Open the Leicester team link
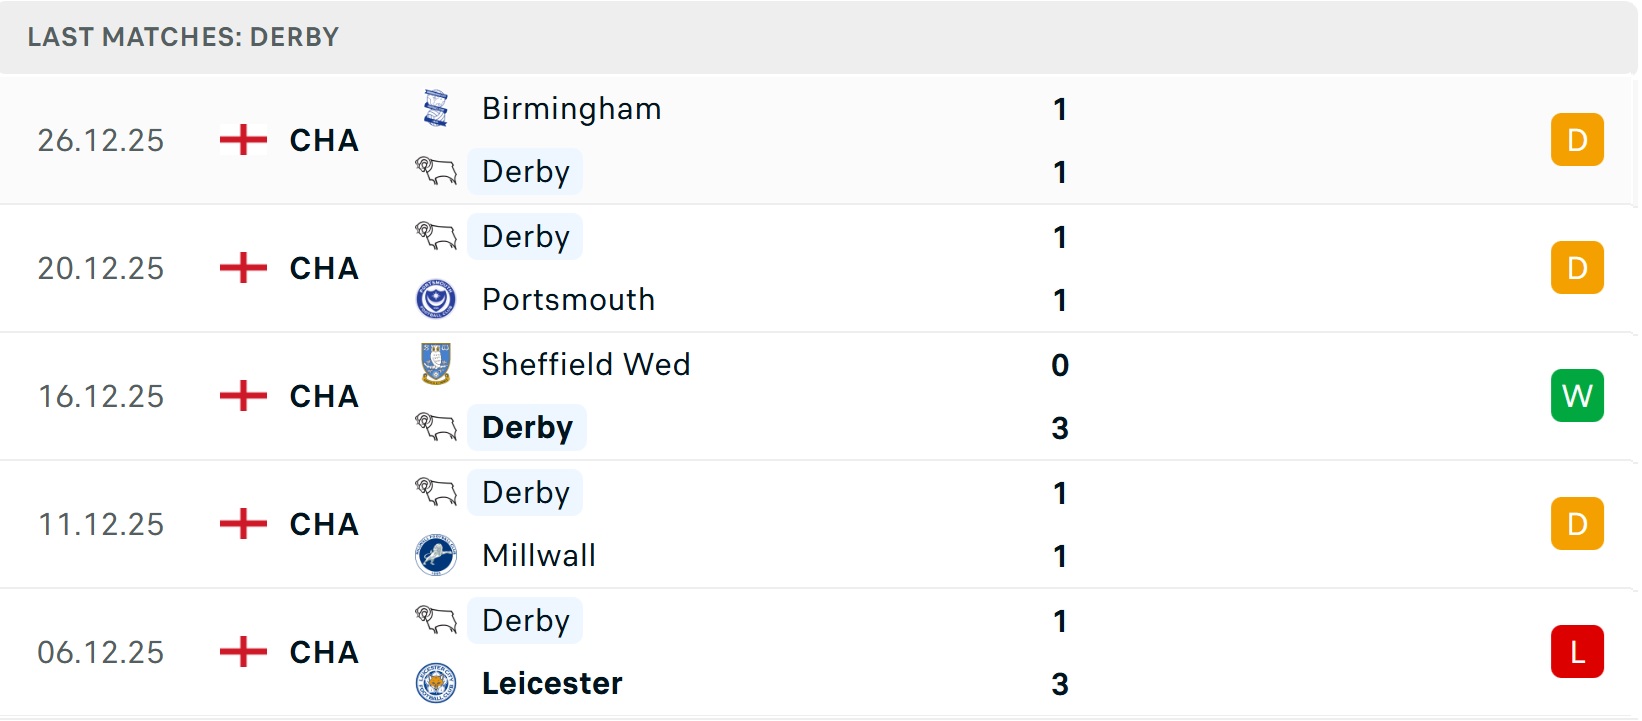This screenshot has height=721, width=1642. 552,683
